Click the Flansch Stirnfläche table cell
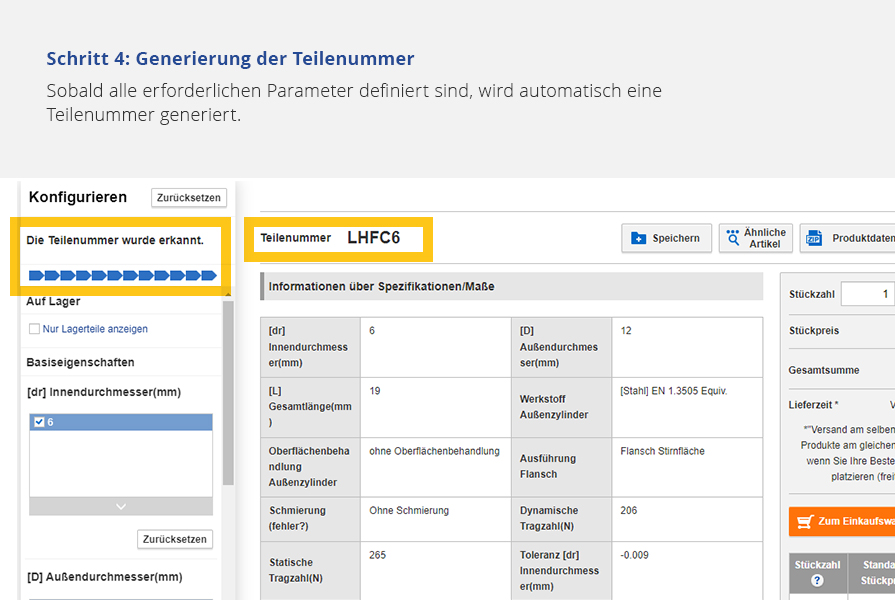This screenshot has width=895, height=600. [662, 451]
